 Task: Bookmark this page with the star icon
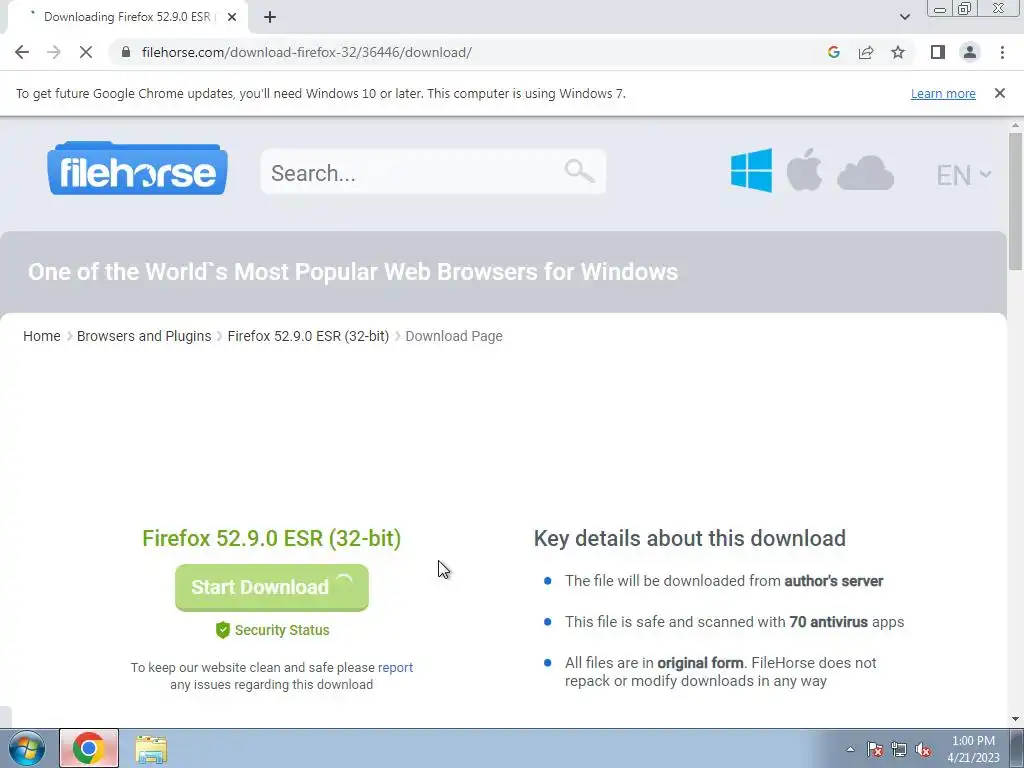click(x=898, y=52)
